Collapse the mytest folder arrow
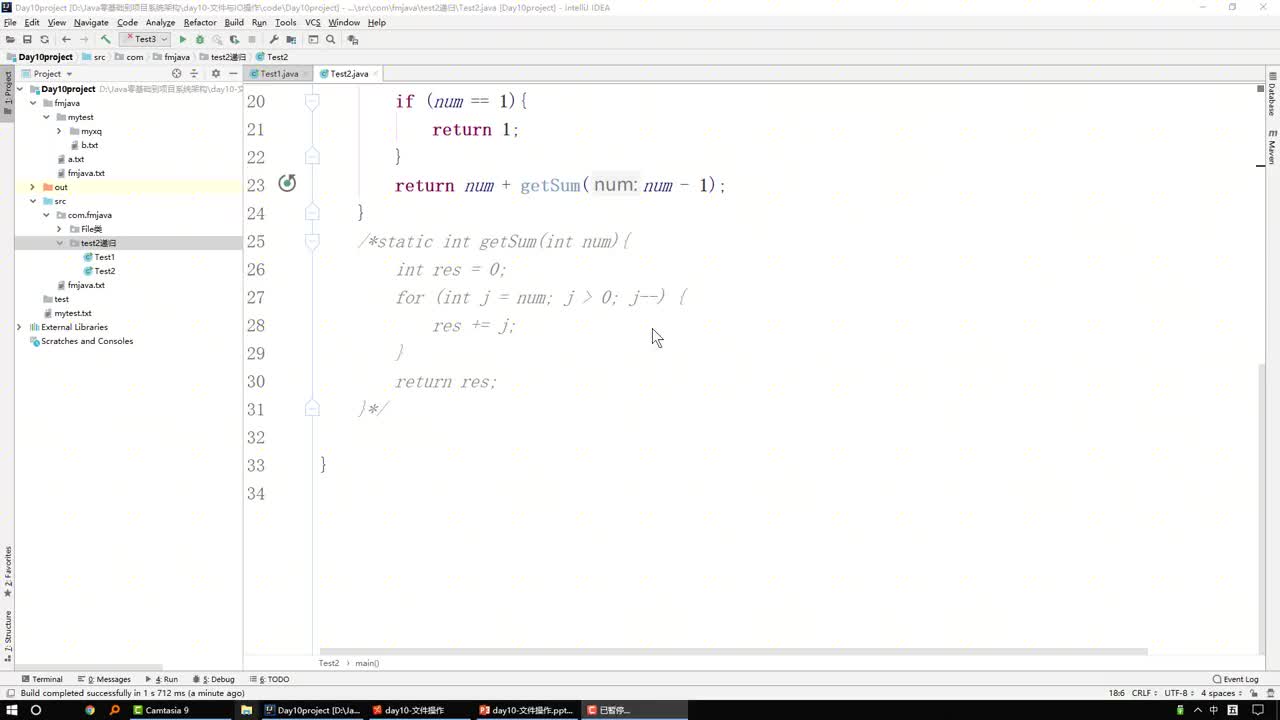The height and width of the screenshot is (720, 1280). click(46, 117)
